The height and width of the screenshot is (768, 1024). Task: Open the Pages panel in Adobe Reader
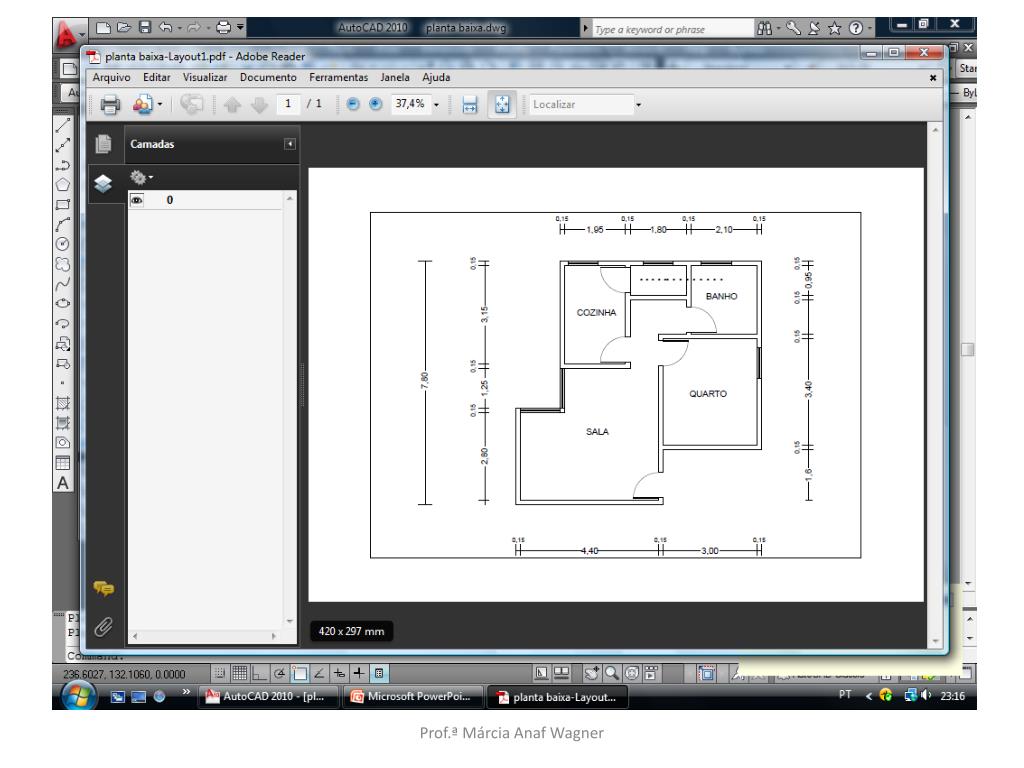coord(103,144)
